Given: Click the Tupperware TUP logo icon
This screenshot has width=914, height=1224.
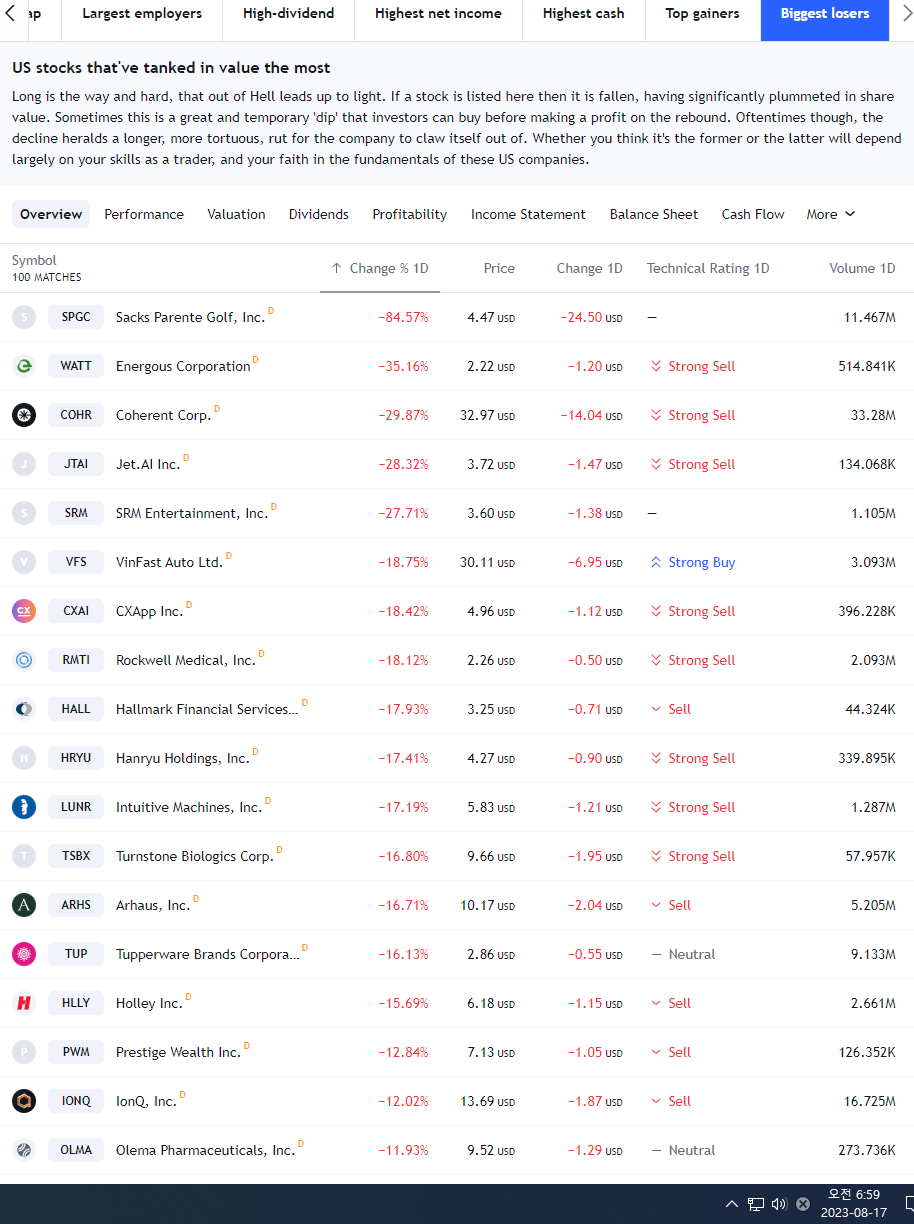Looking at the screenshot, I should (24, 954).
